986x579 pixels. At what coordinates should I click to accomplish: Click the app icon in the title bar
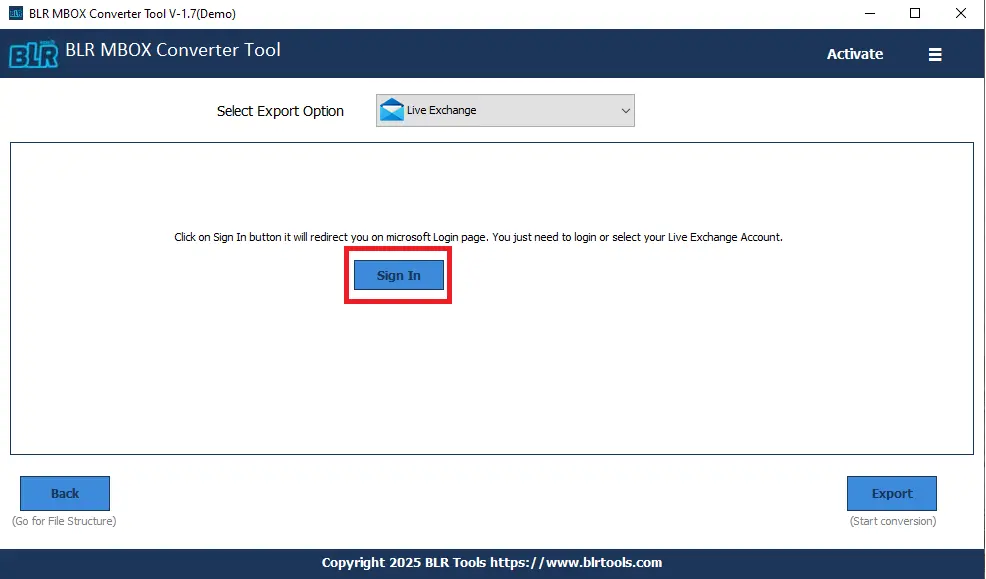(14, 13)
